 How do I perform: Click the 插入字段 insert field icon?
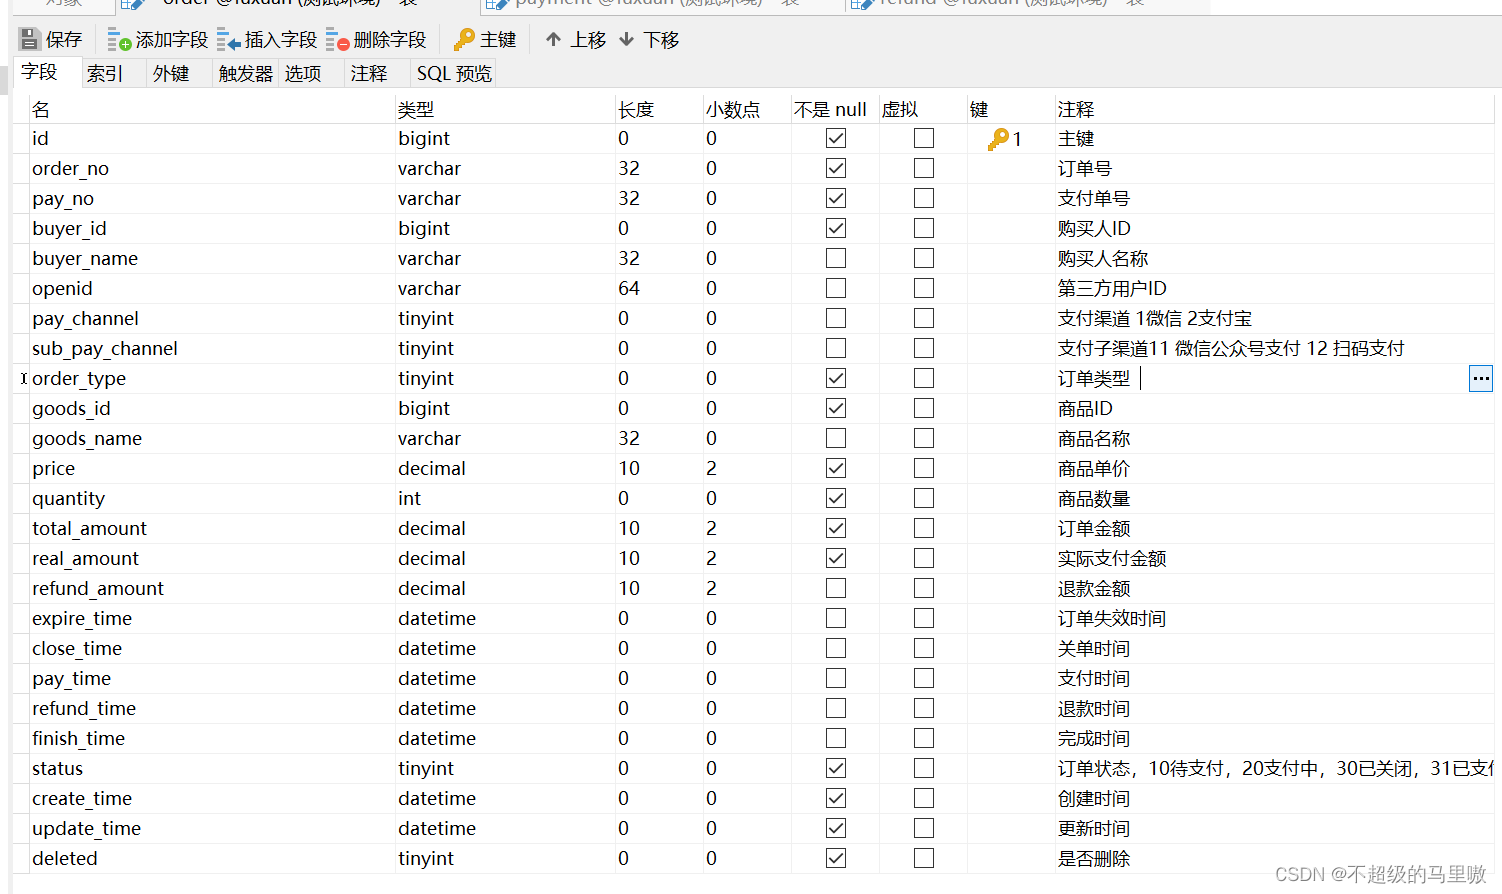pos(231,39)
